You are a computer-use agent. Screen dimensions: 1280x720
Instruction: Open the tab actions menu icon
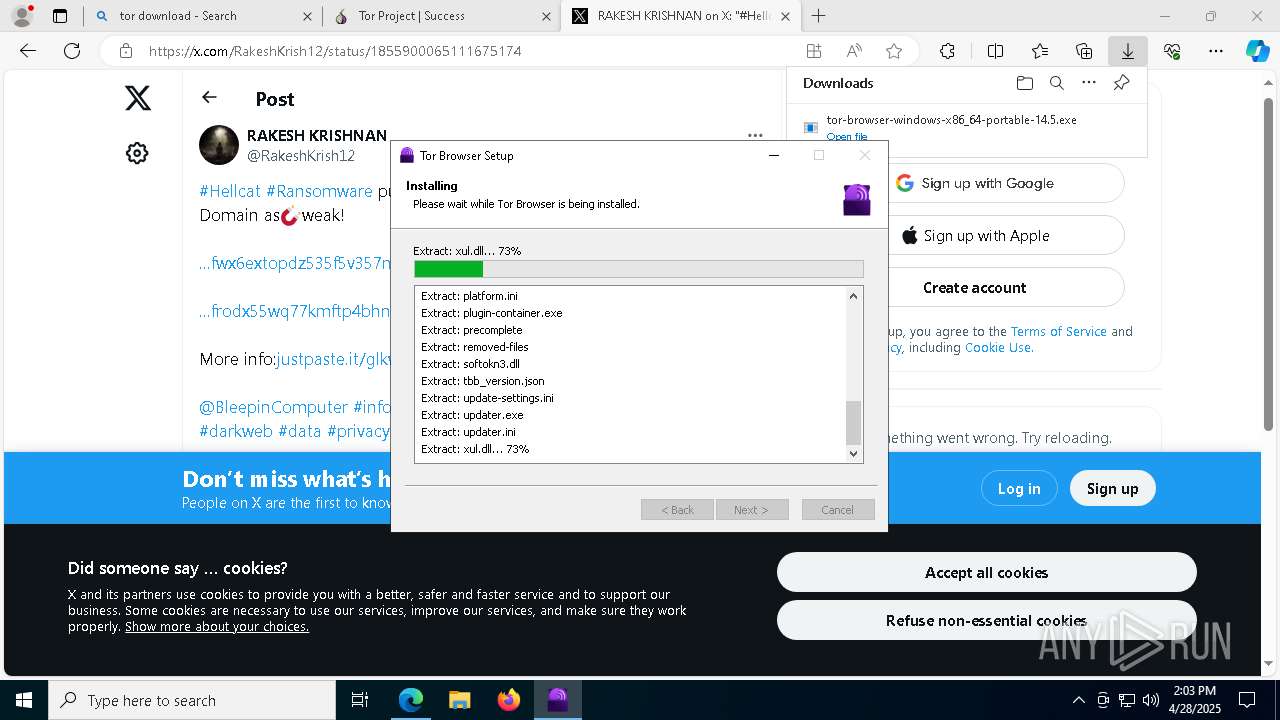[x=60, y=16]
